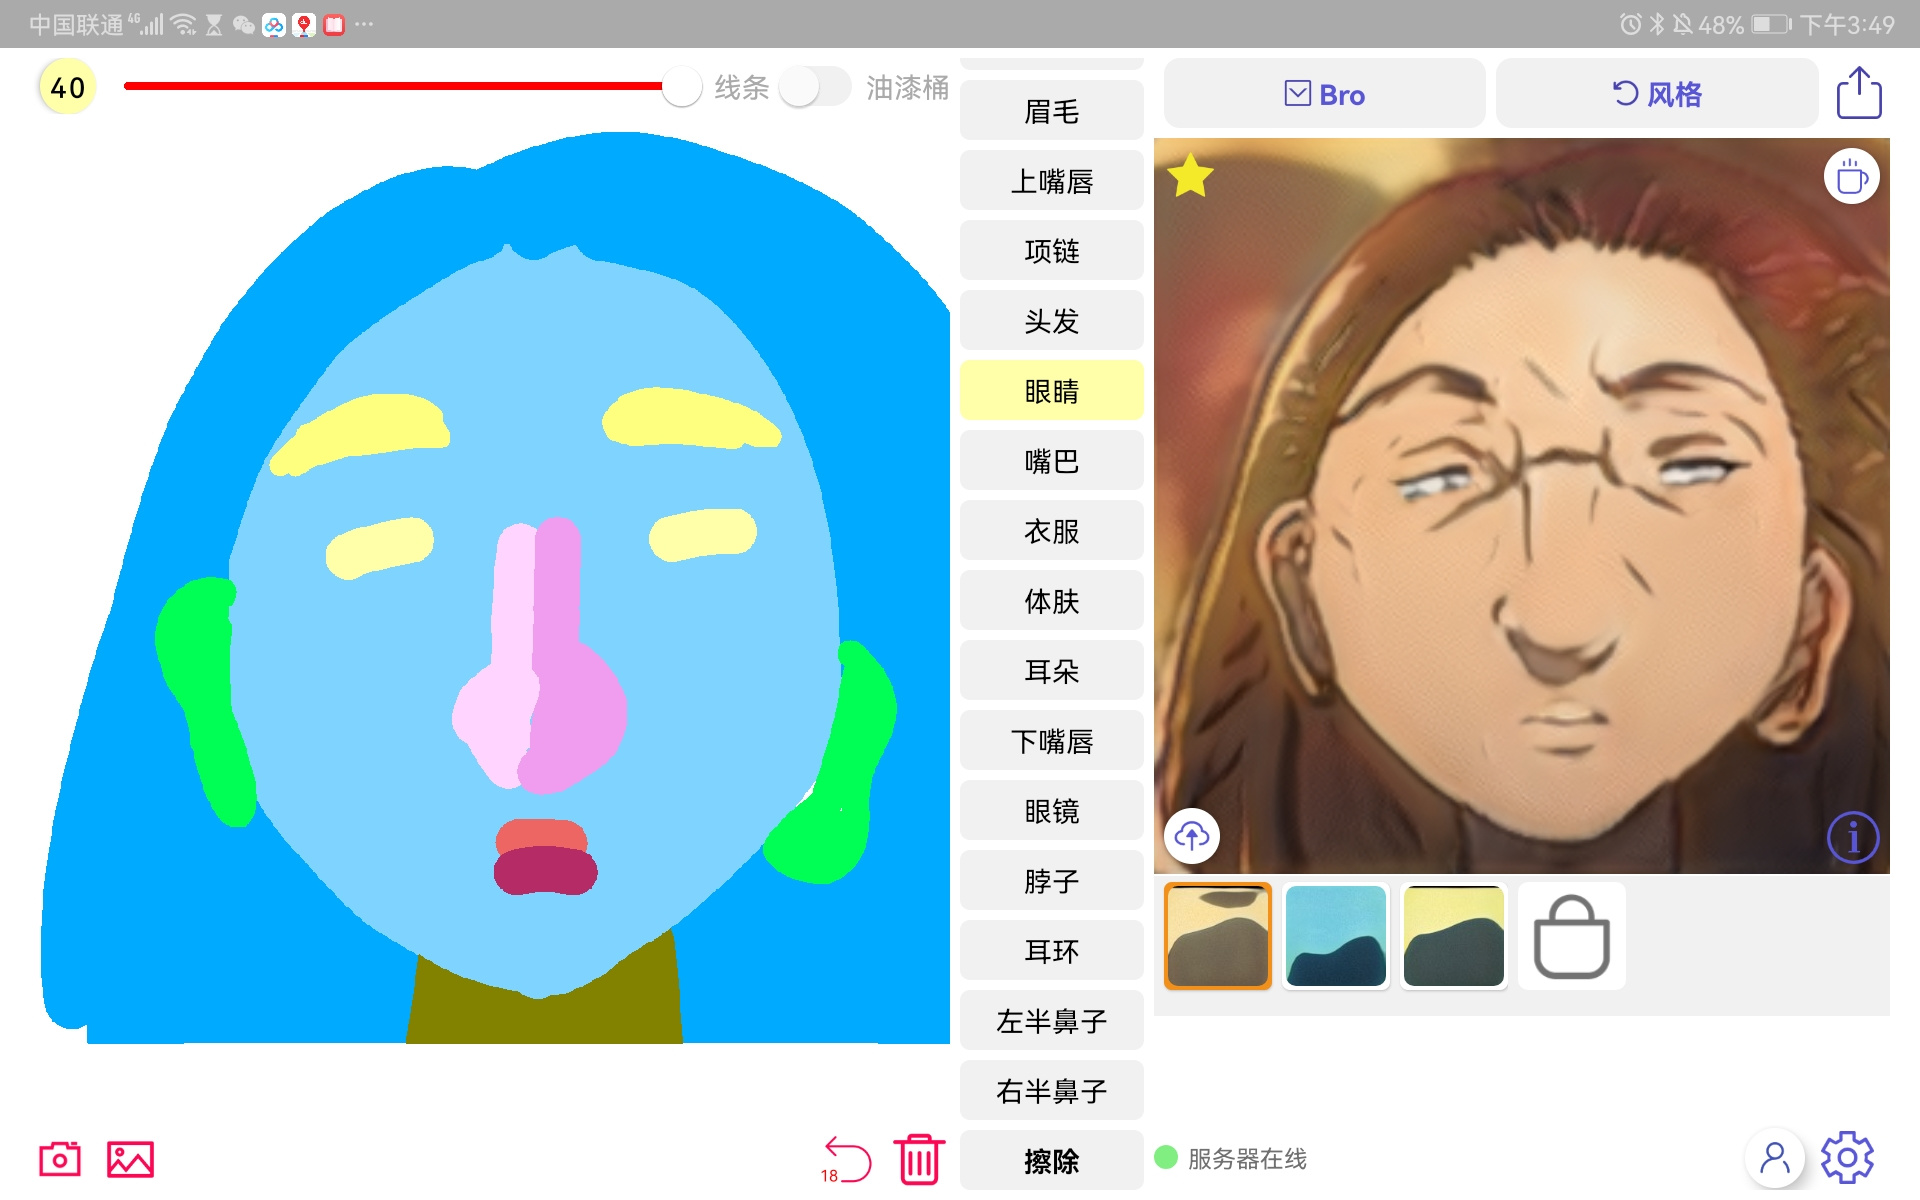Select the 耳朵 ear label
Viewport: 1920px width, 1200px height.
[x=1052, y=671]
